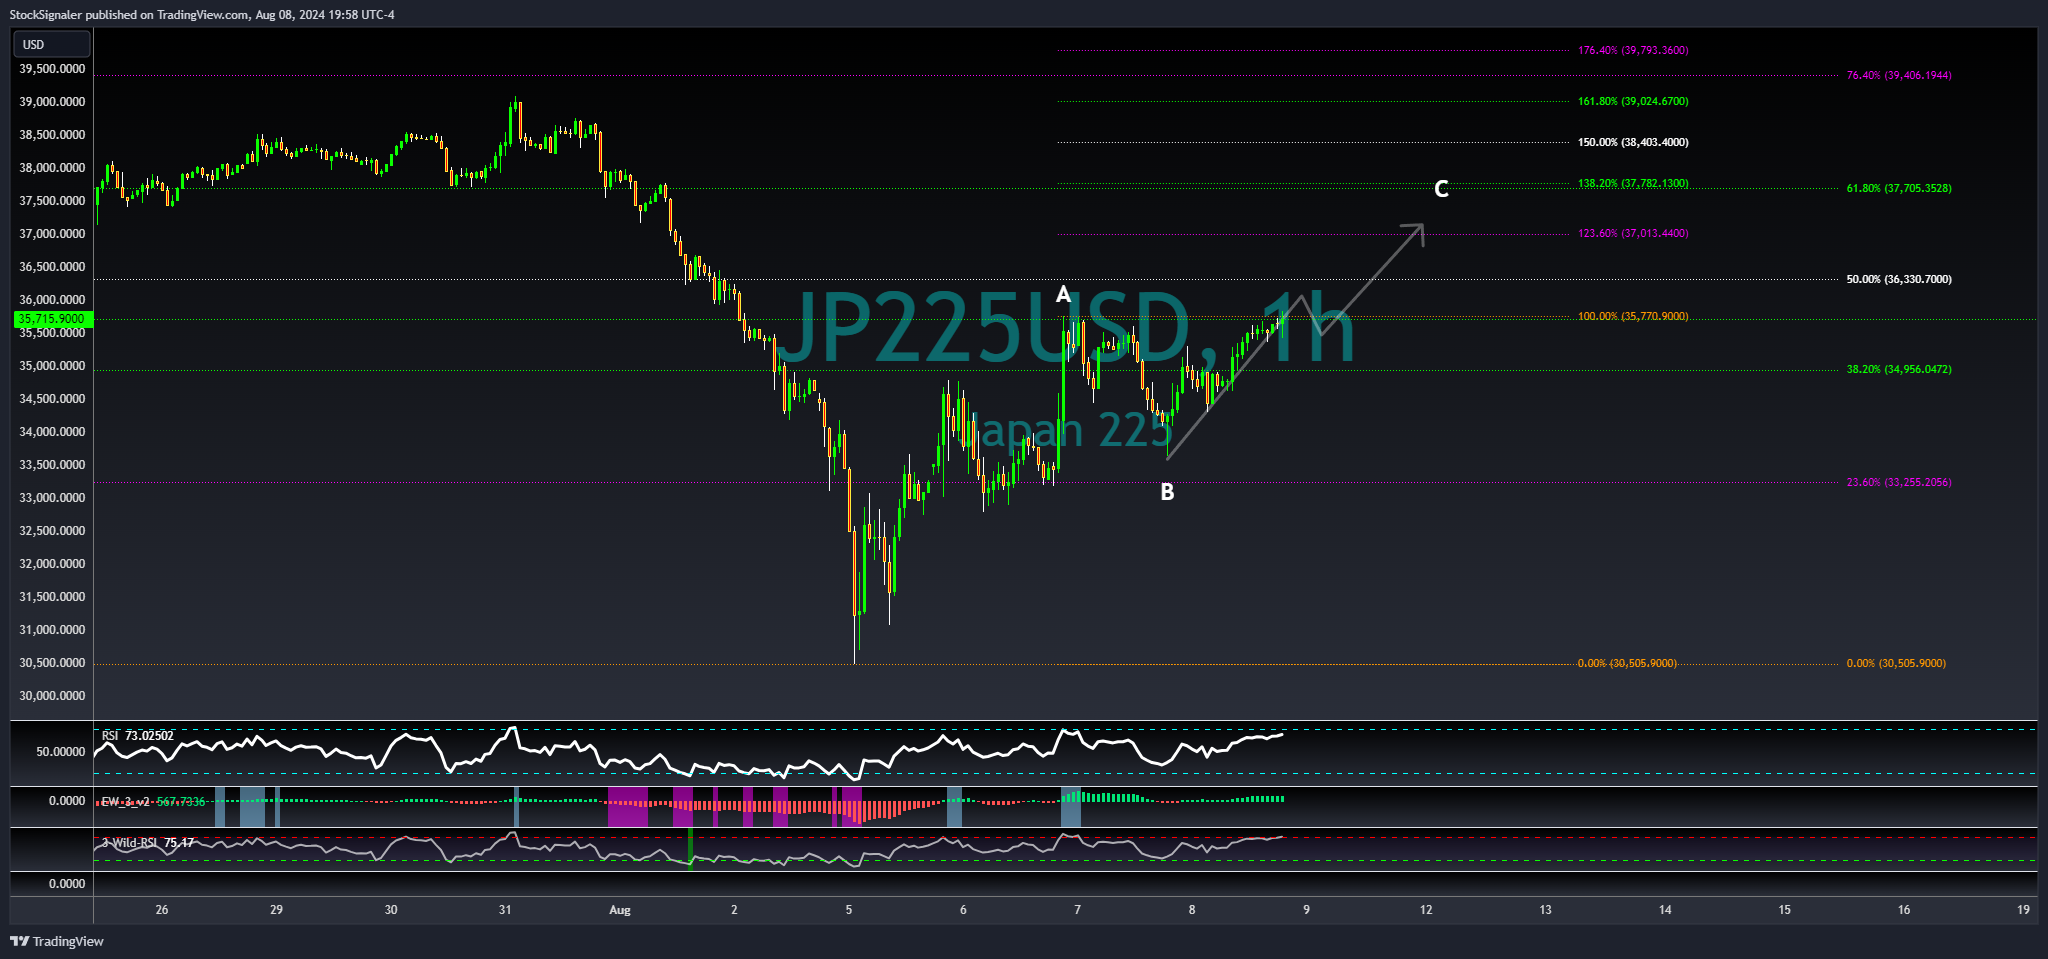Select date 14 on the time axis

(1665, 910)
